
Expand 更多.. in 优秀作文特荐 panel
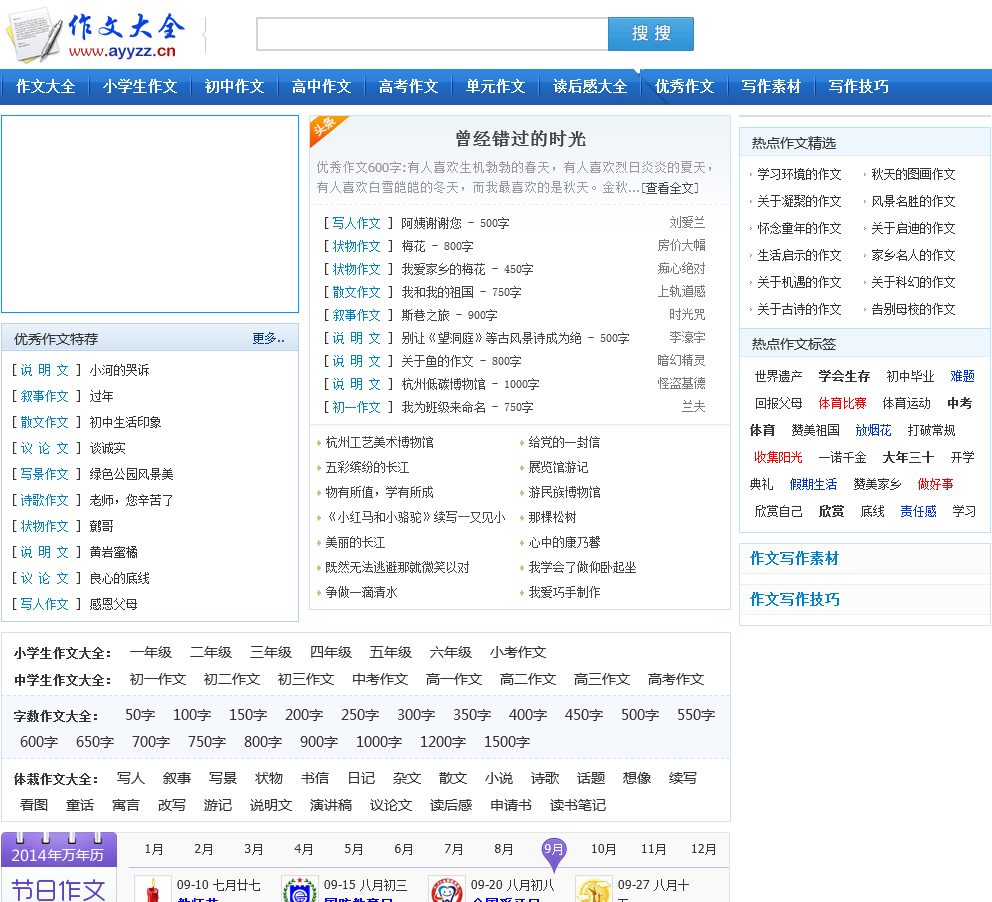coord(268,339)
